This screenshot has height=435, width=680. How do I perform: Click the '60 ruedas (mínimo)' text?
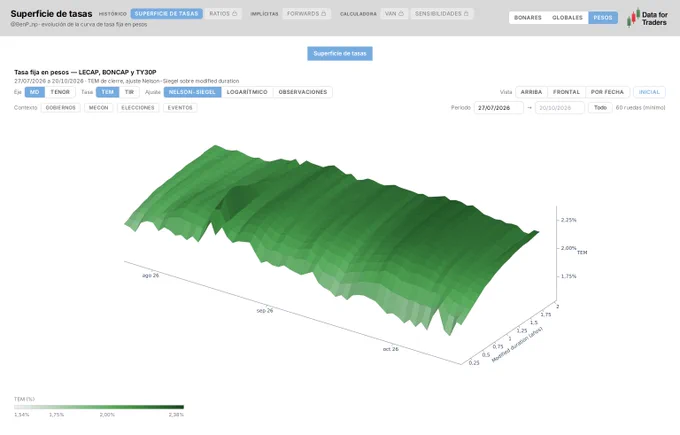(x=640, y=108)
